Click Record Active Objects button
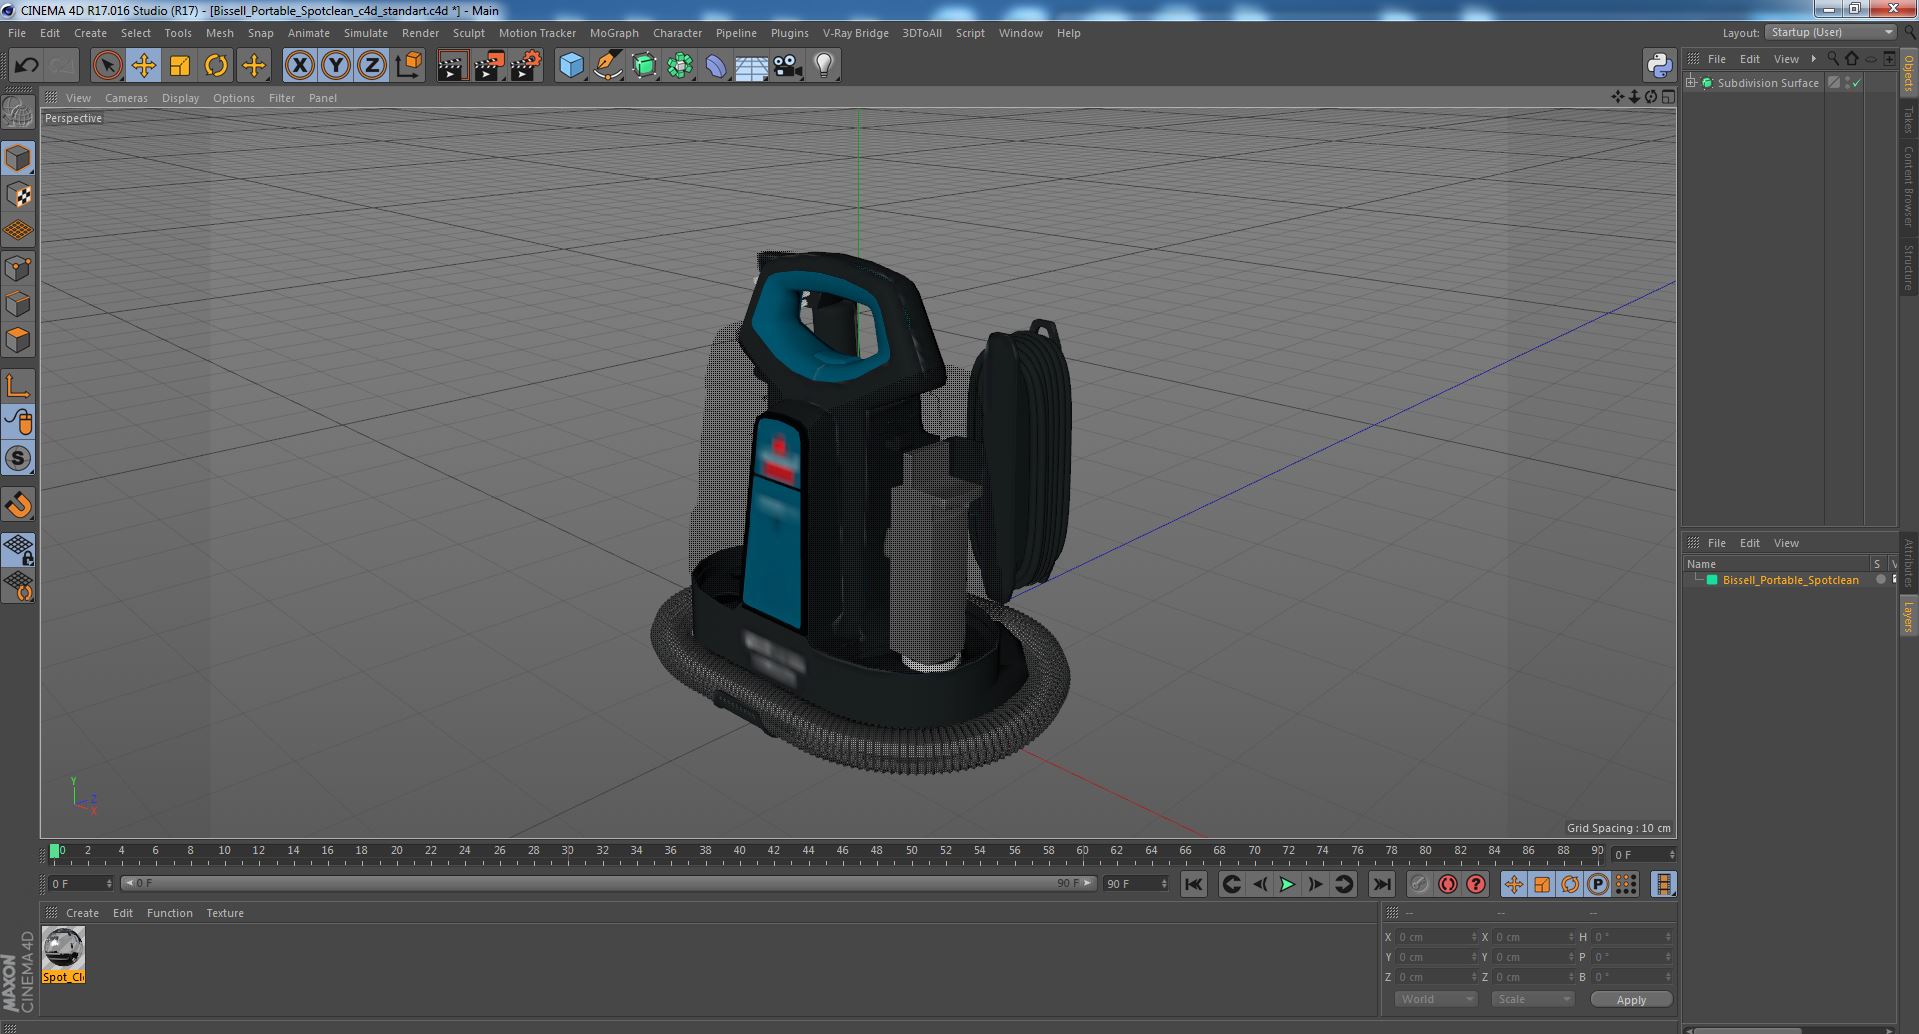This screenshot has width=1919, height=1034. coord(1419,884)
